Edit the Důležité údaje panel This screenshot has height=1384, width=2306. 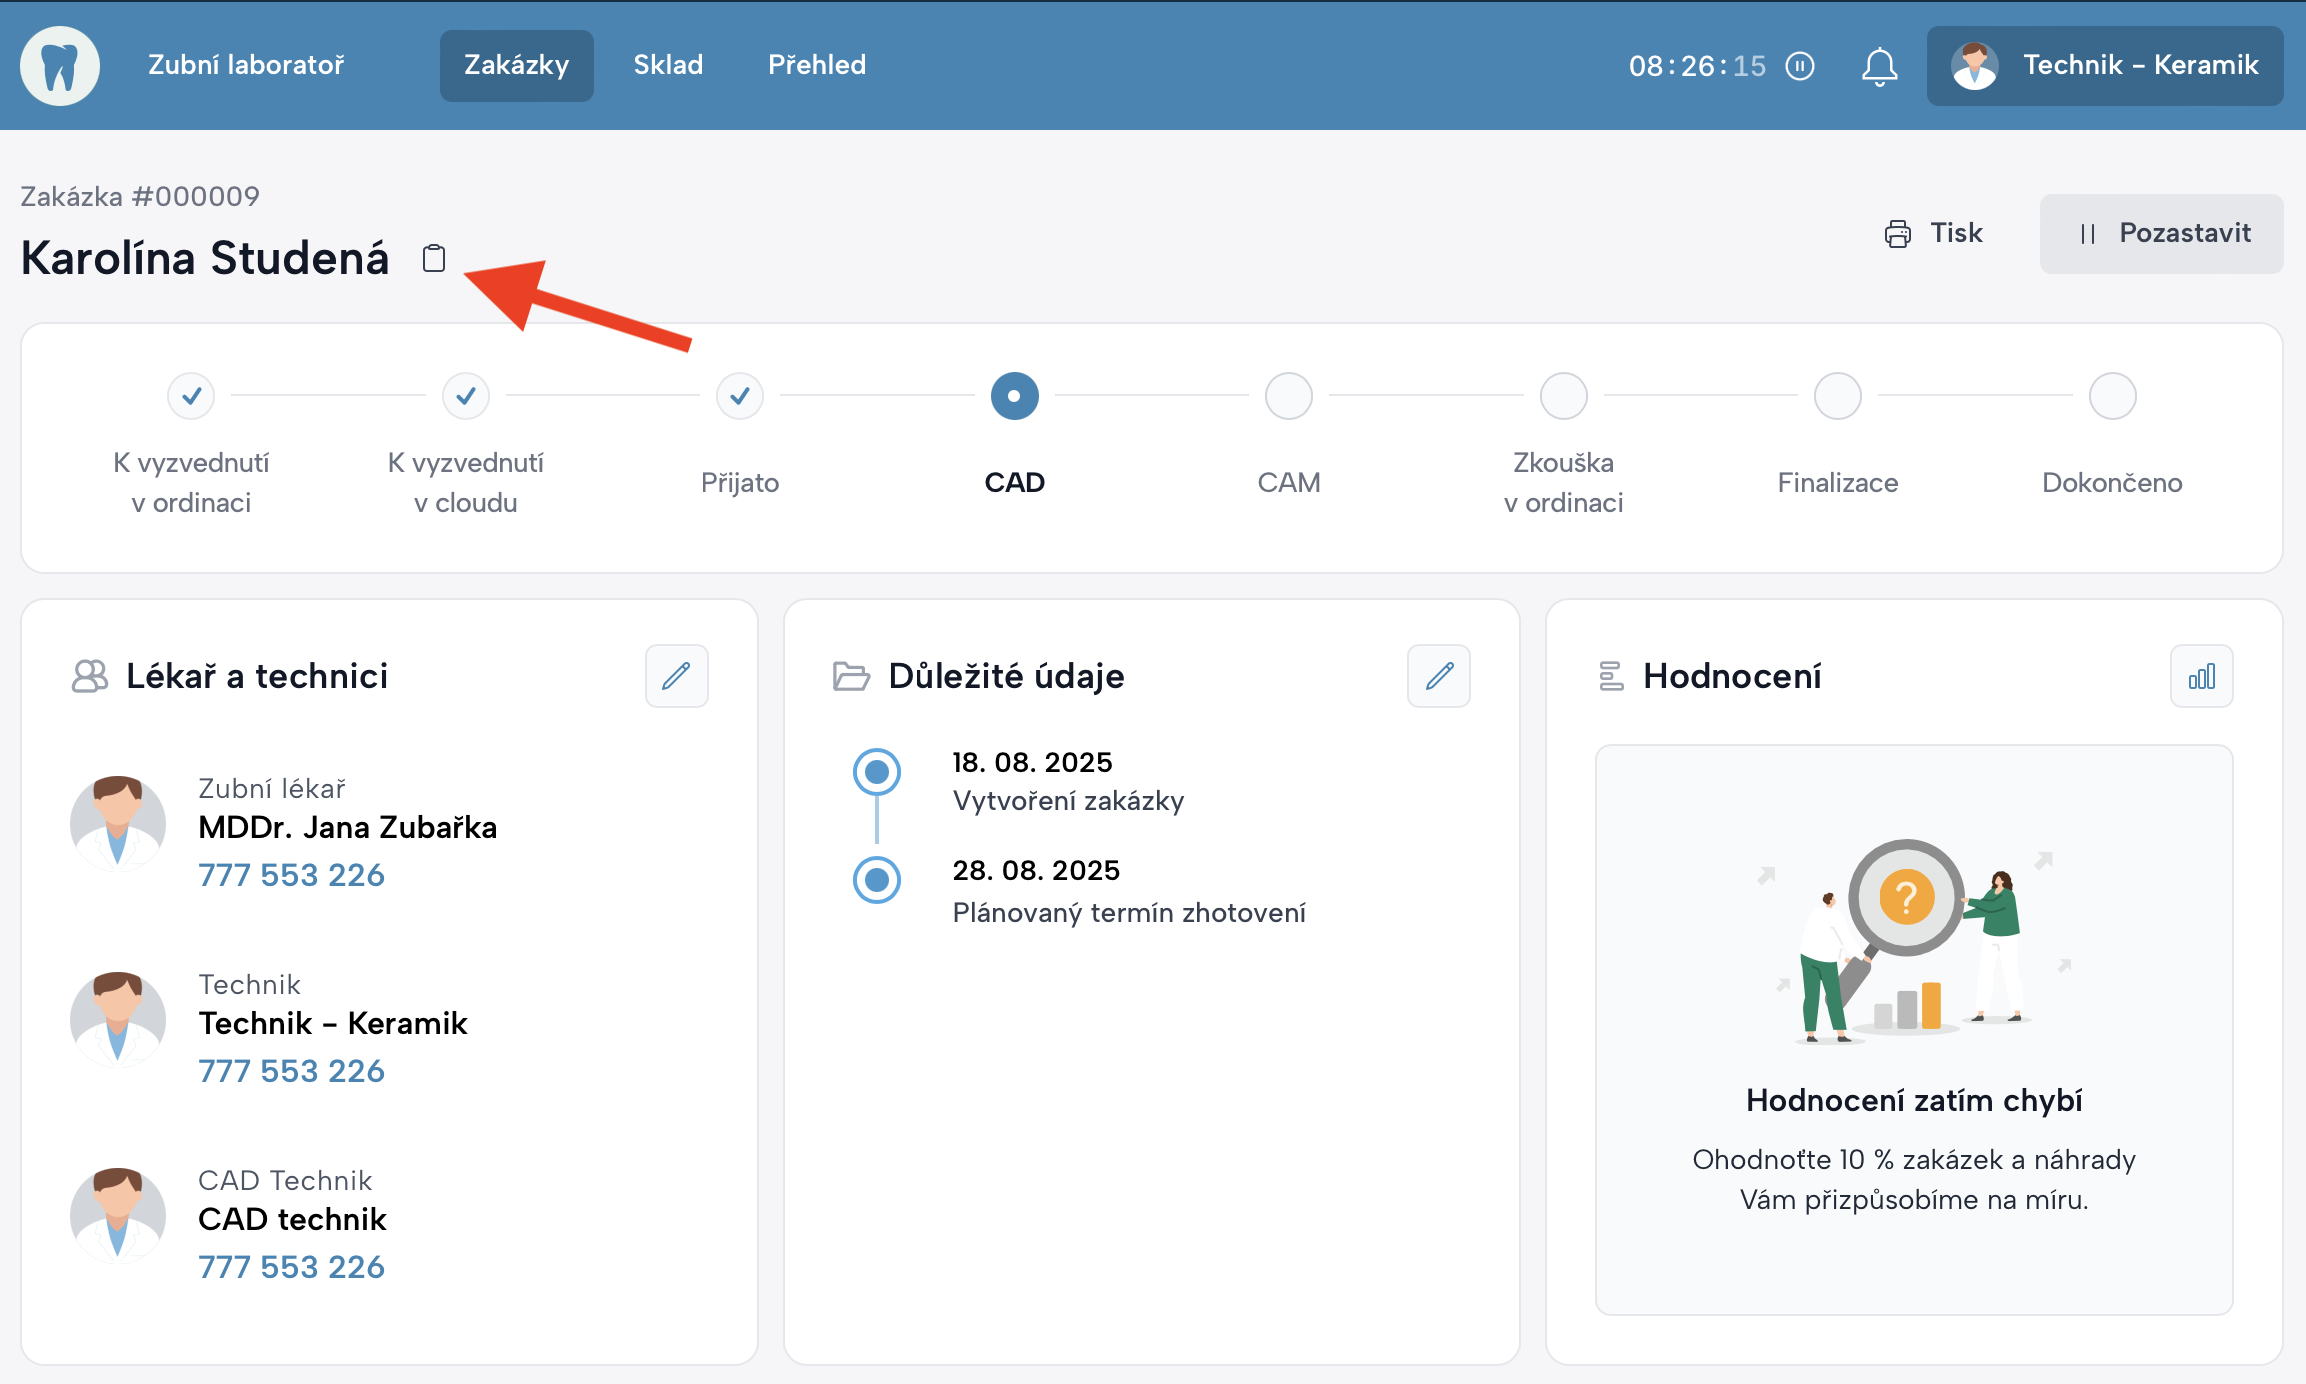click(x=1438, y=676)
